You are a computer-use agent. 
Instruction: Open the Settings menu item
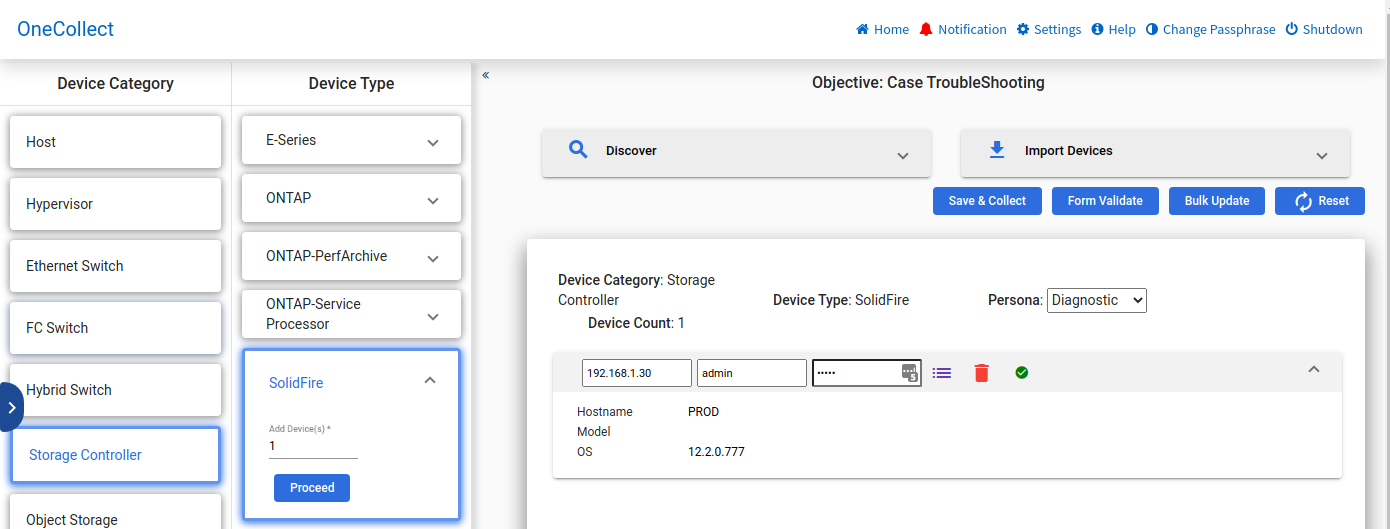click(x=1049, y=29)
